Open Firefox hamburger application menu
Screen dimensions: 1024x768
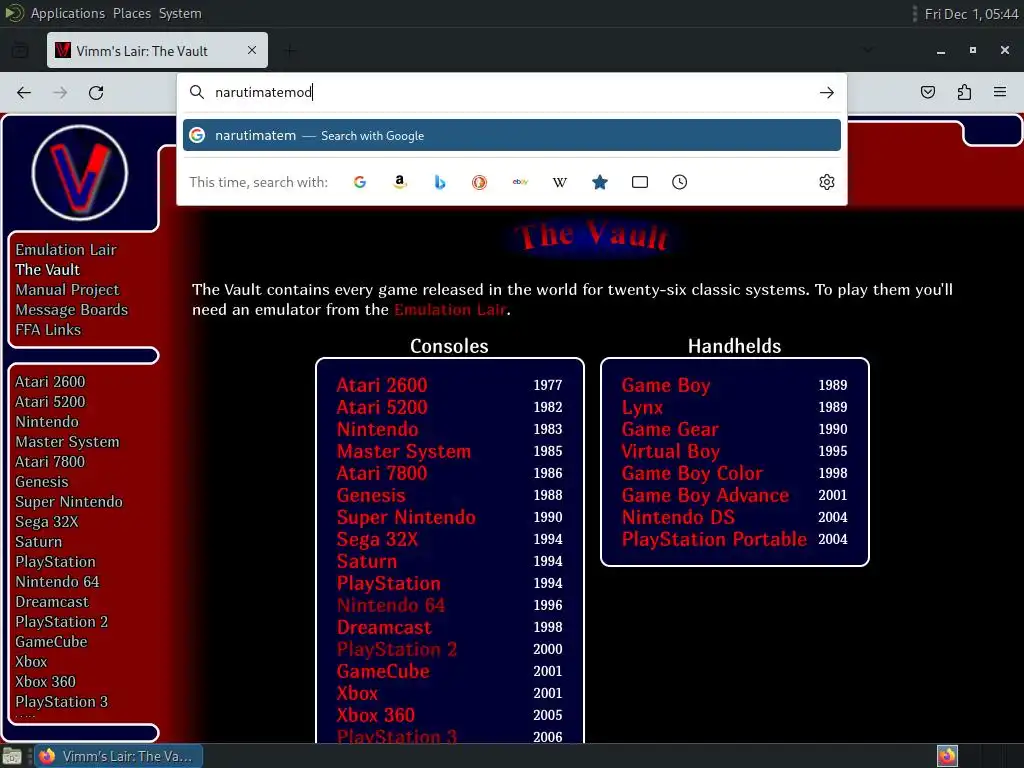coord(1000,92)
